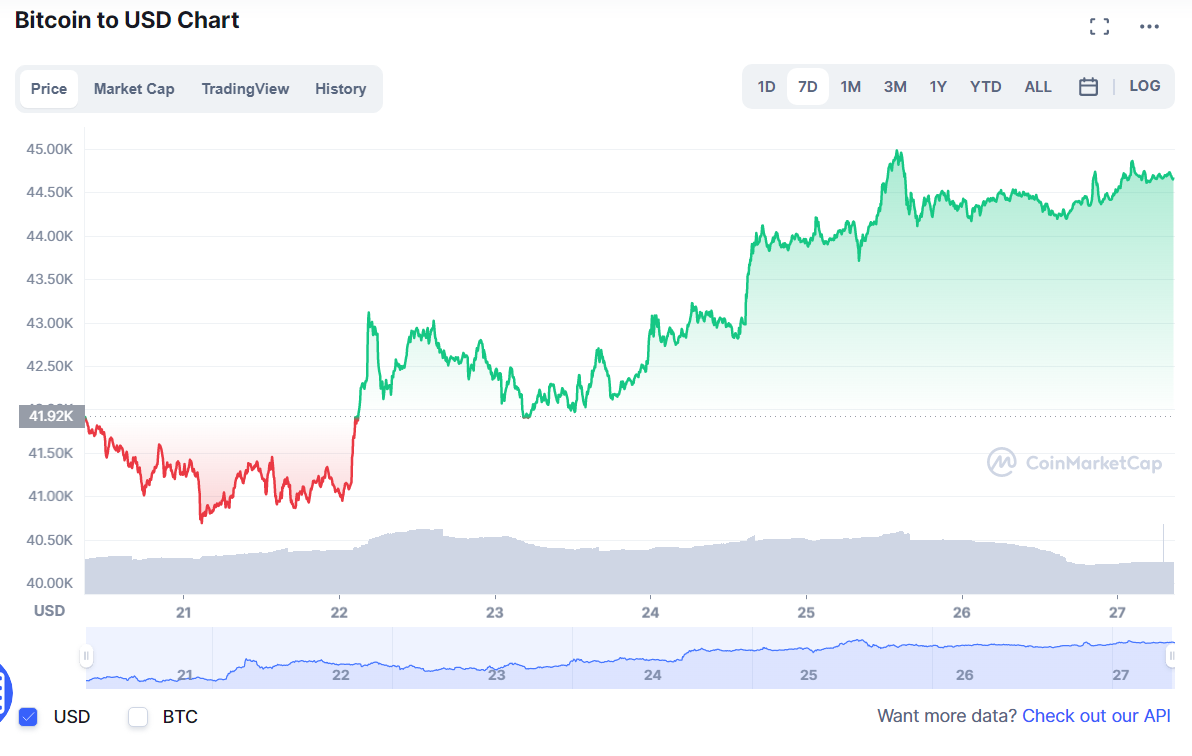Follow the Check out our API link
The width and height of the screenshot is (1192, 756).
pyautogui.click(x=1096, y=716)
